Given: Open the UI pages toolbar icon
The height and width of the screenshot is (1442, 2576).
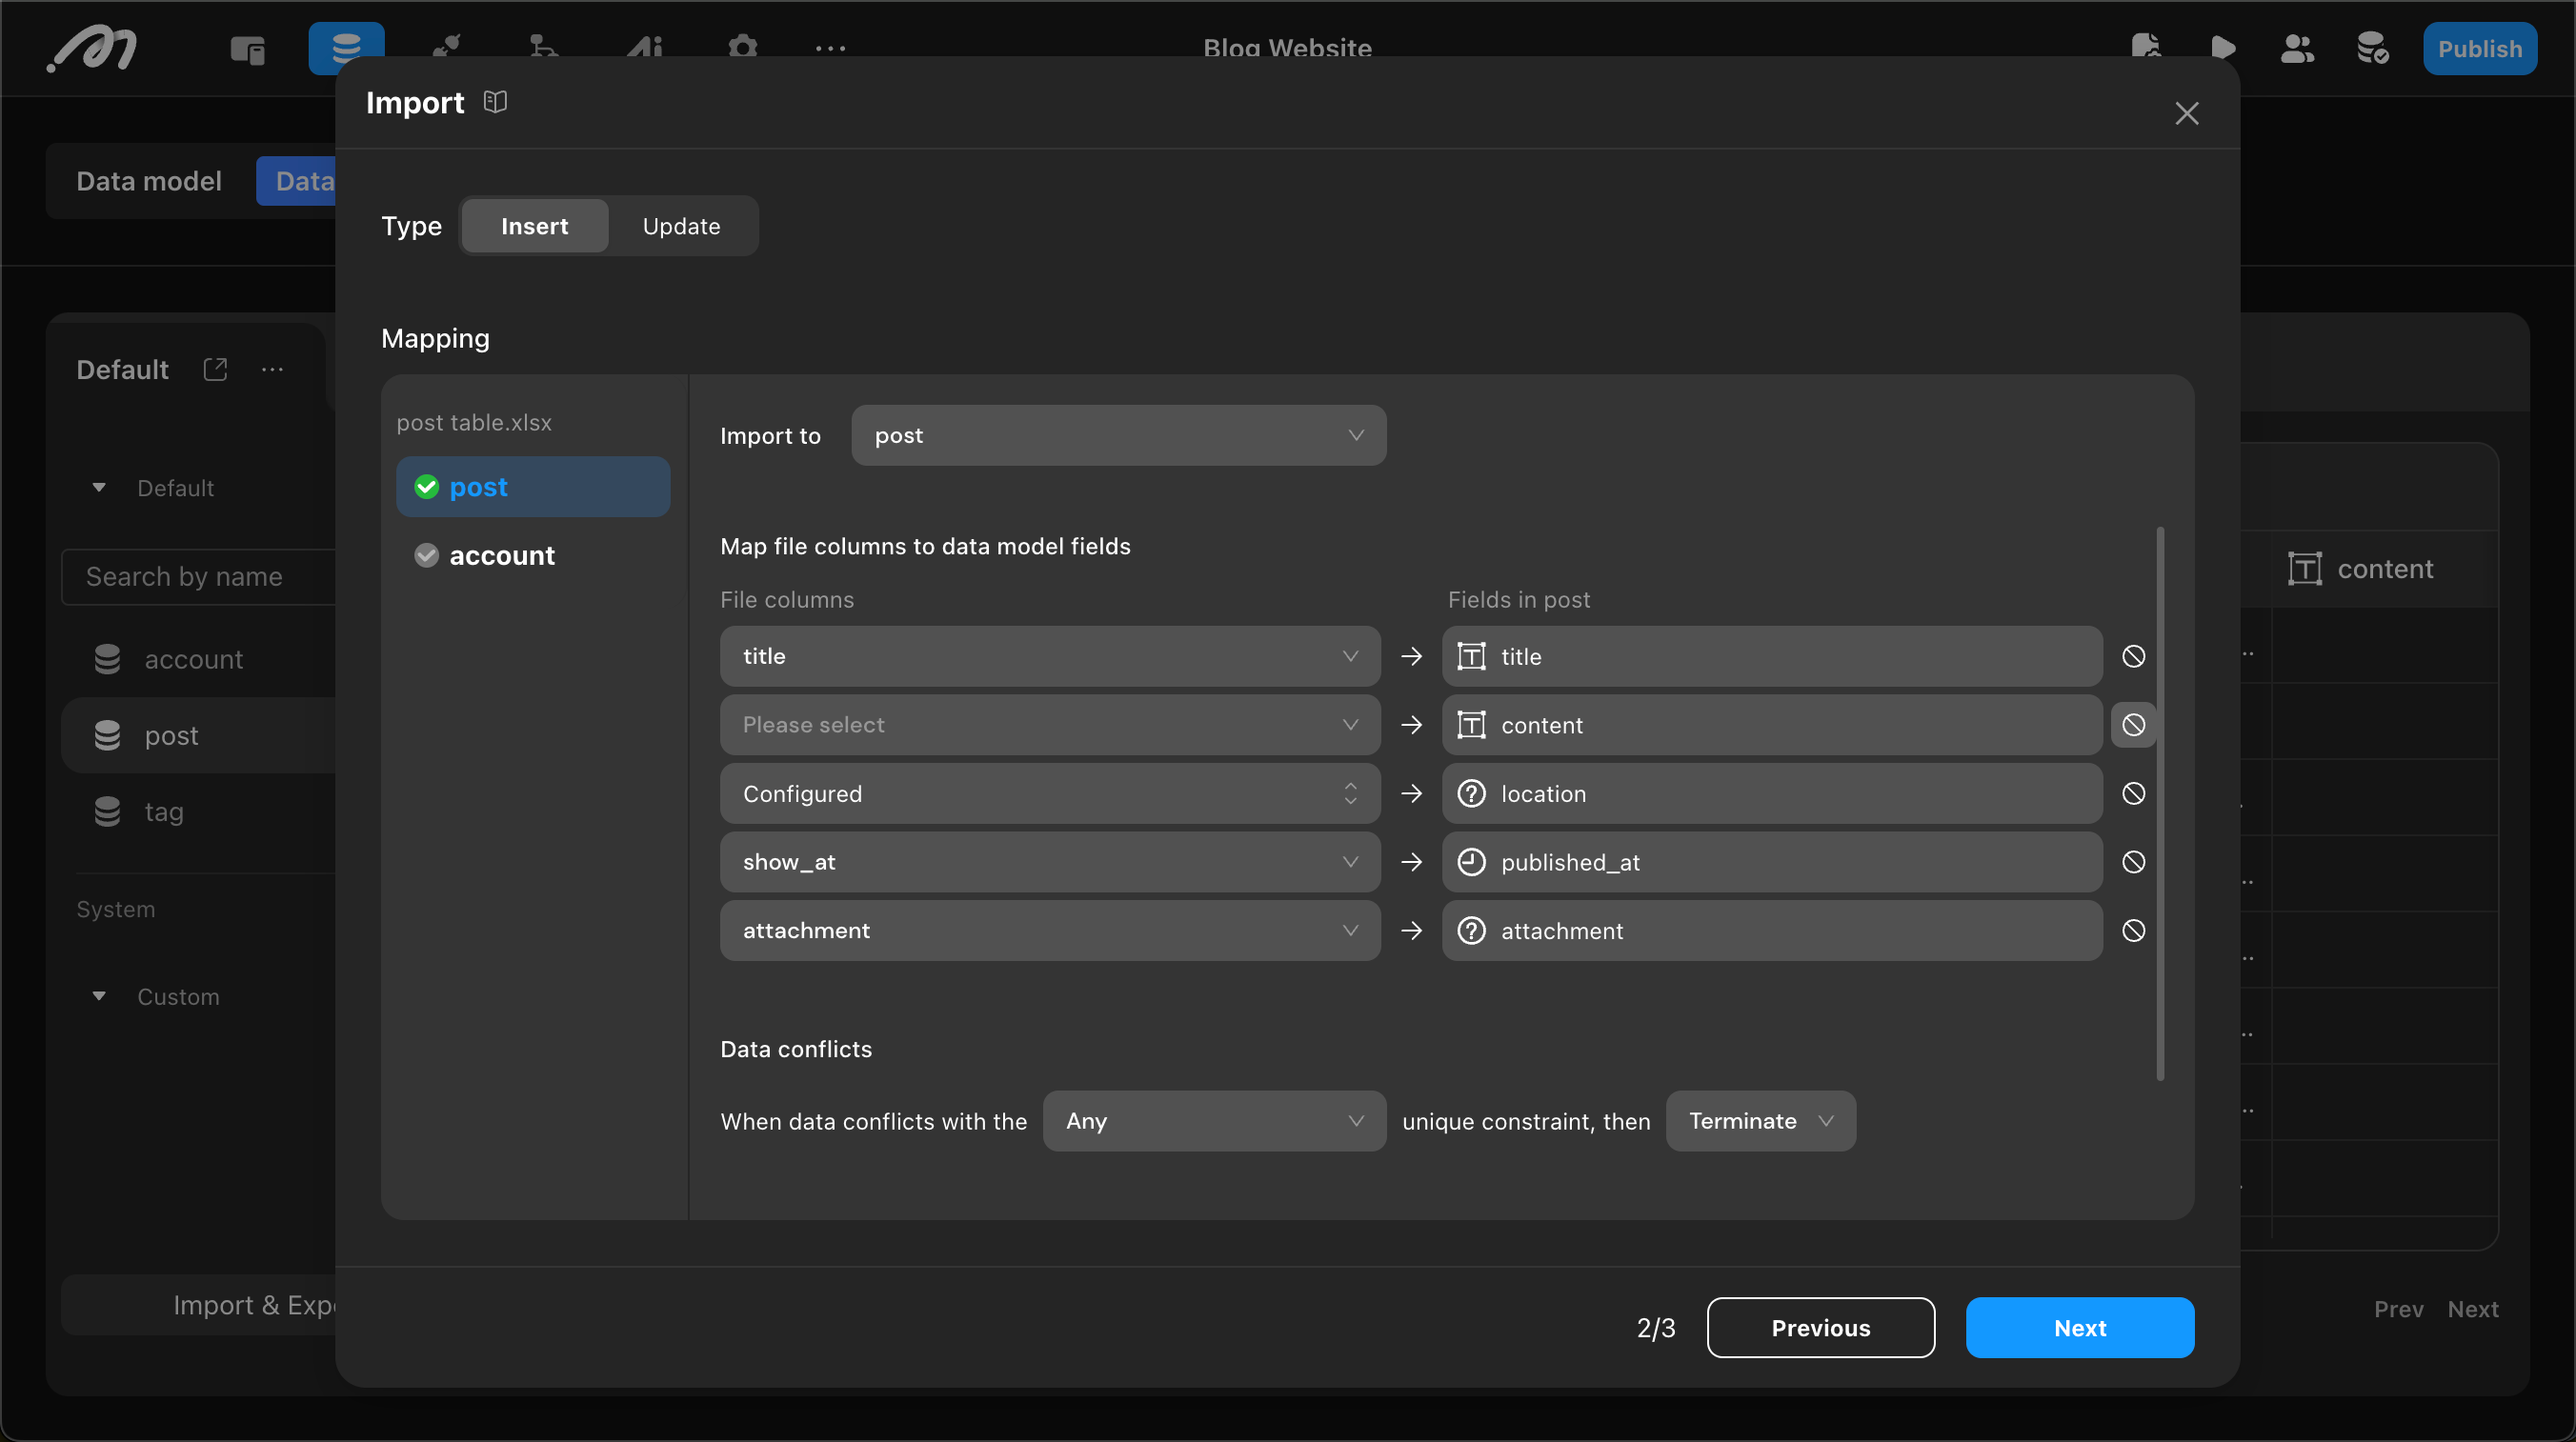Looking at the screenshot, I should [247, 49].
